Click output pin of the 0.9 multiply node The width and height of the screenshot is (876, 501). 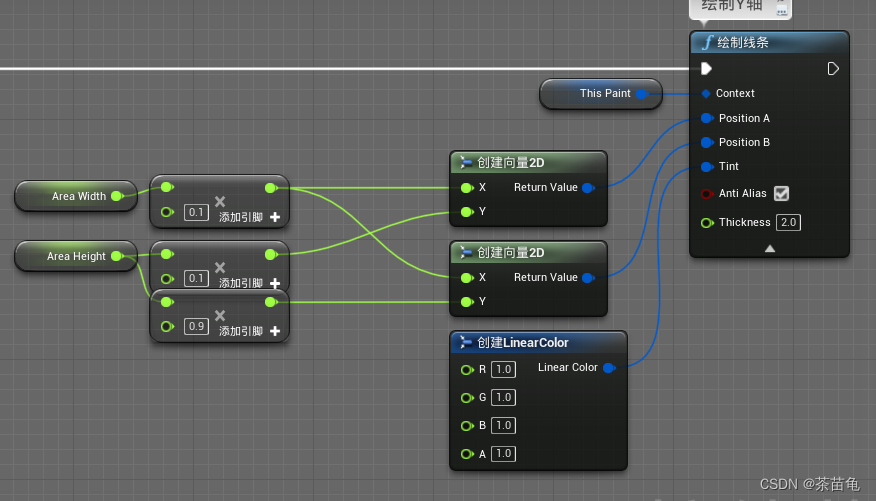coord(271,302)
